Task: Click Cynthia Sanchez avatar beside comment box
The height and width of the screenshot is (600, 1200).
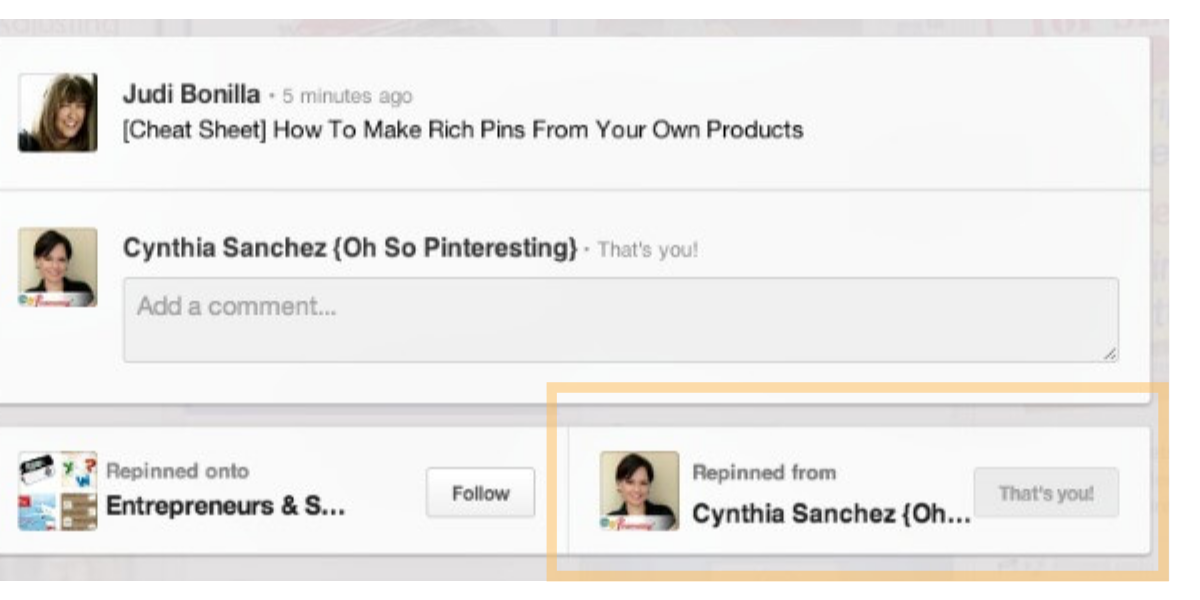Action: point(57,266)
